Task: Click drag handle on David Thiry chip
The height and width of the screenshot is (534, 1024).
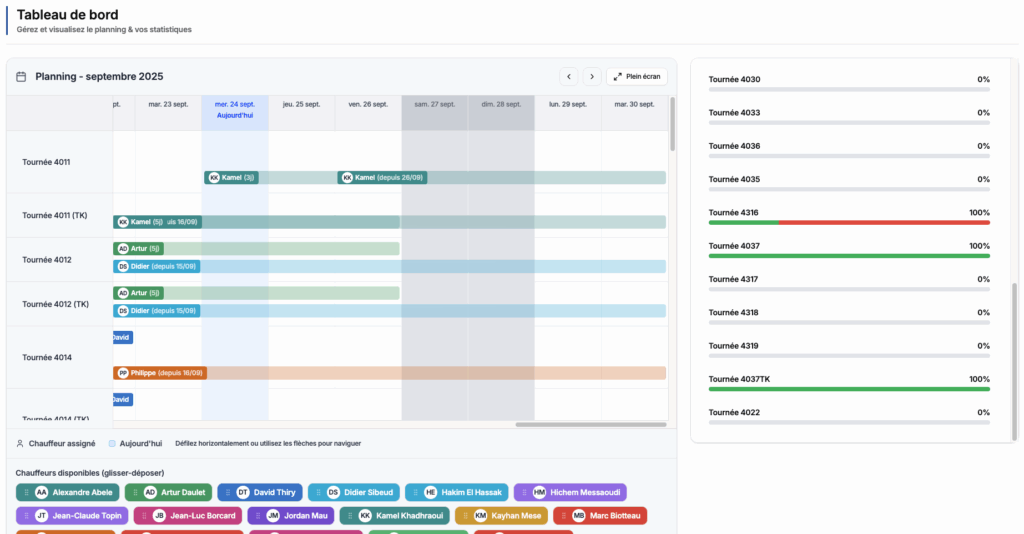Action: [228, 492]
